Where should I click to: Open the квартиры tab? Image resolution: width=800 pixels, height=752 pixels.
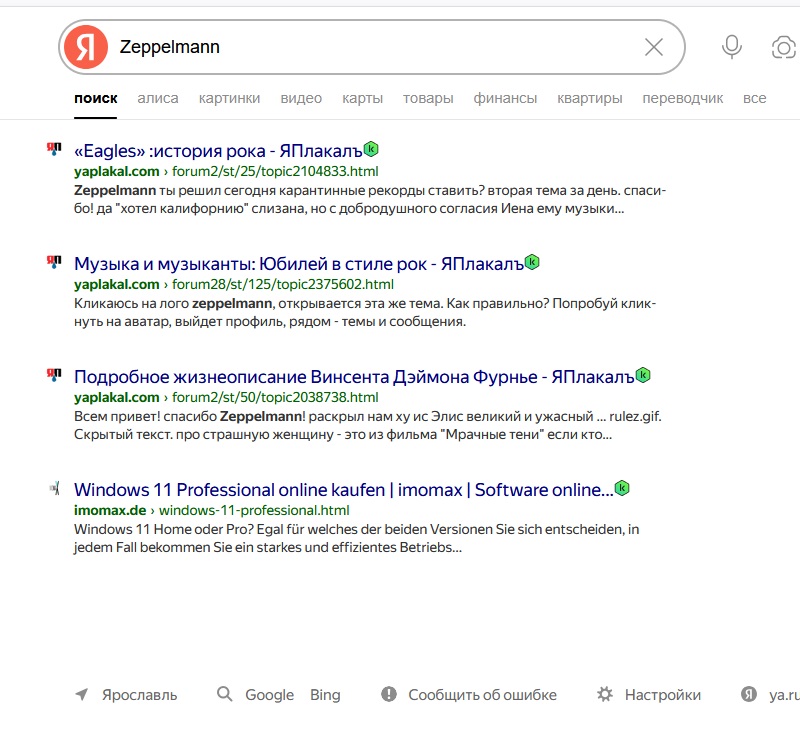coord(590,98)
